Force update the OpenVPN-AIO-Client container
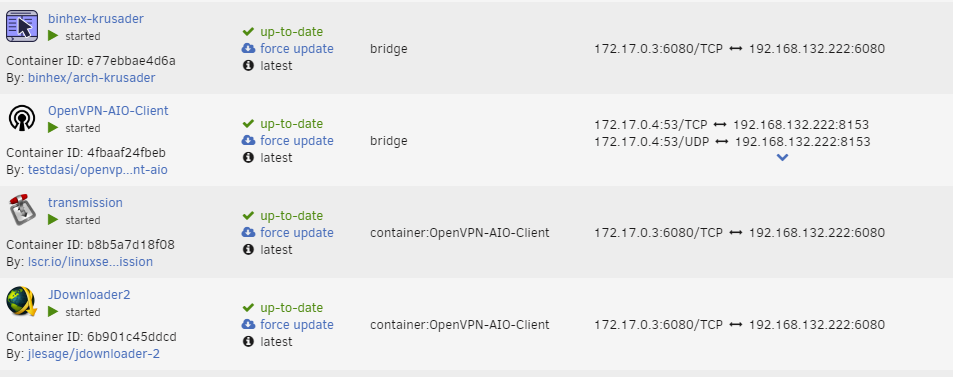Viewport: 953px width, 377px height. tap(297, 140)
